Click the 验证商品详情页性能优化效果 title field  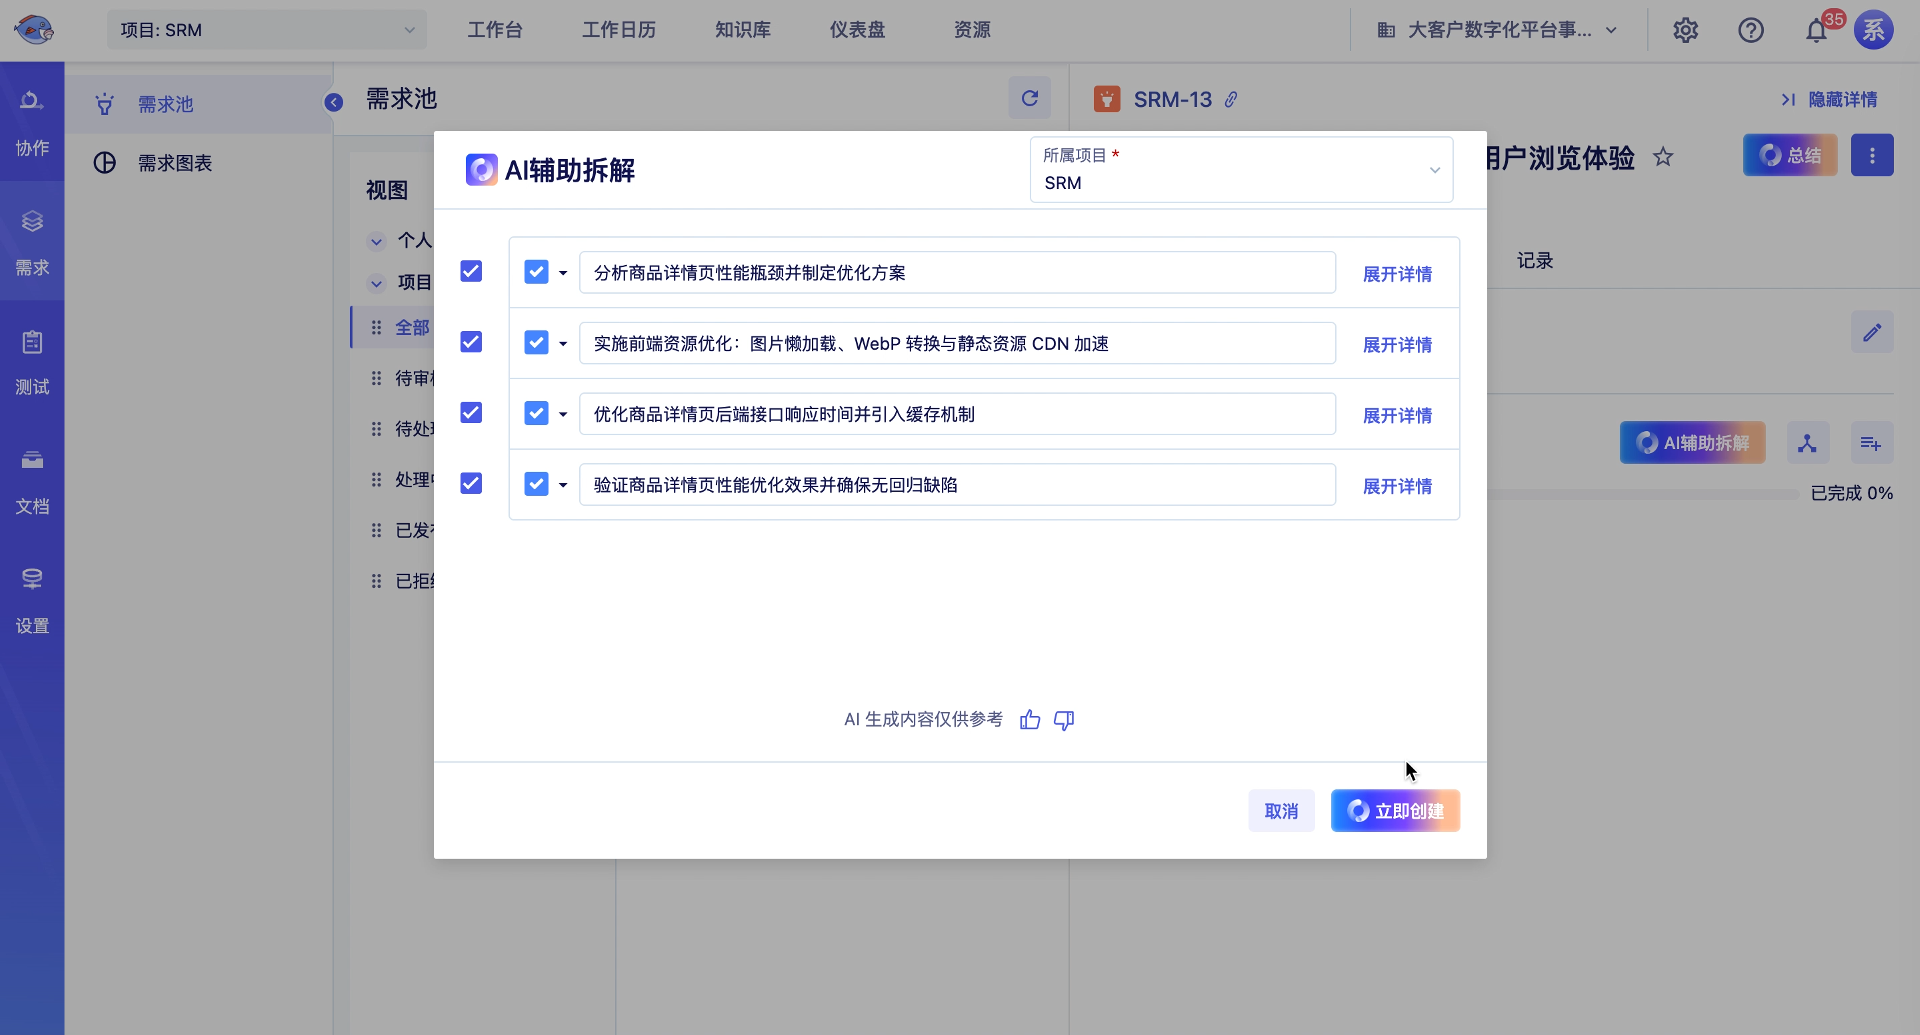point(956,485)
